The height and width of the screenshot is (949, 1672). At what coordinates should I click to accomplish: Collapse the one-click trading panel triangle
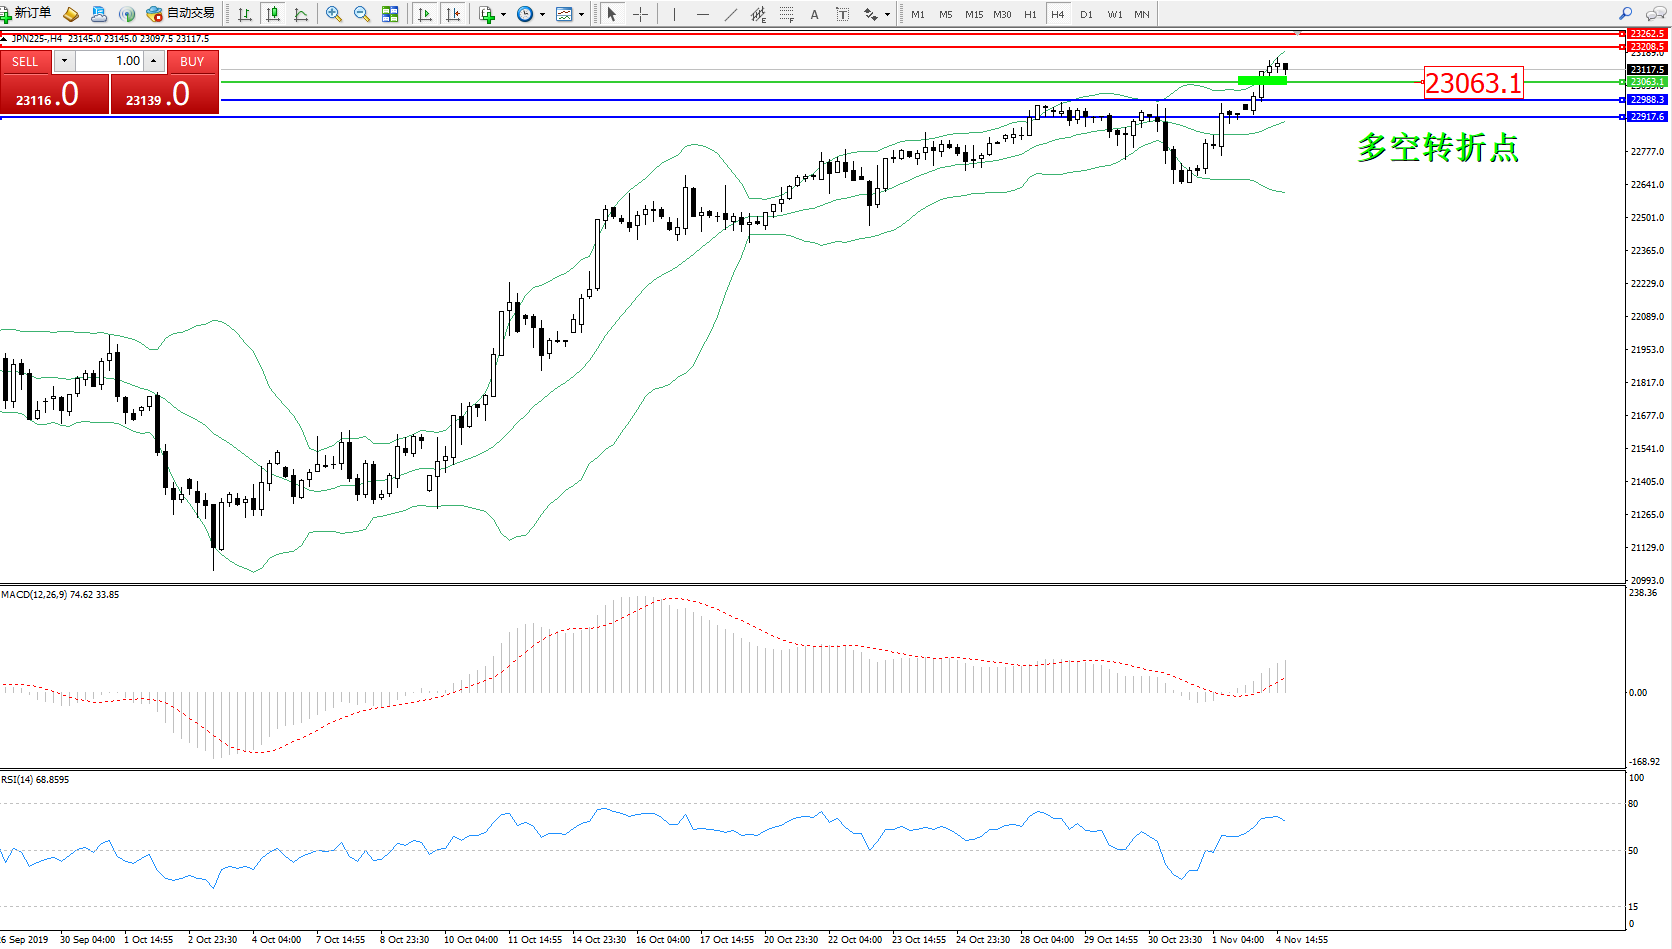click(x=4, y=39)
